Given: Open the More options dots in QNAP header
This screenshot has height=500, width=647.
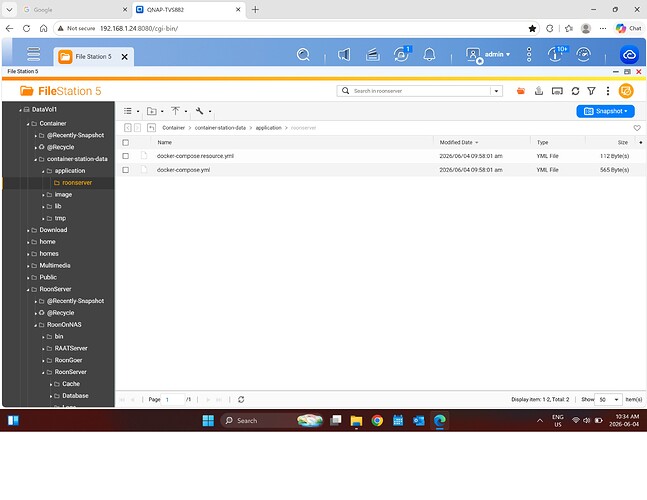Looking at the screenshot, I should click(529, 54).
